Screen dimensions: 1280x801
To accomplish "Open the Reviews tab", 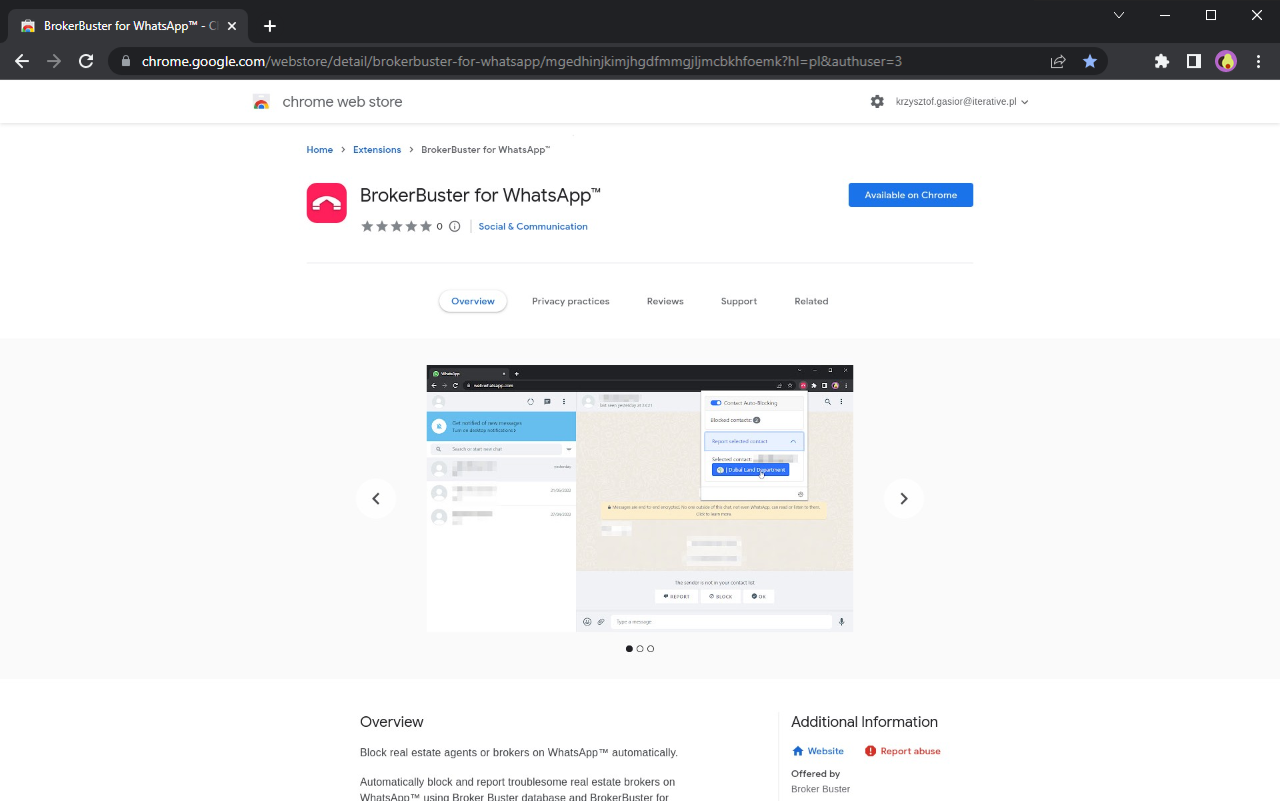I will click(x=665, y=301).
